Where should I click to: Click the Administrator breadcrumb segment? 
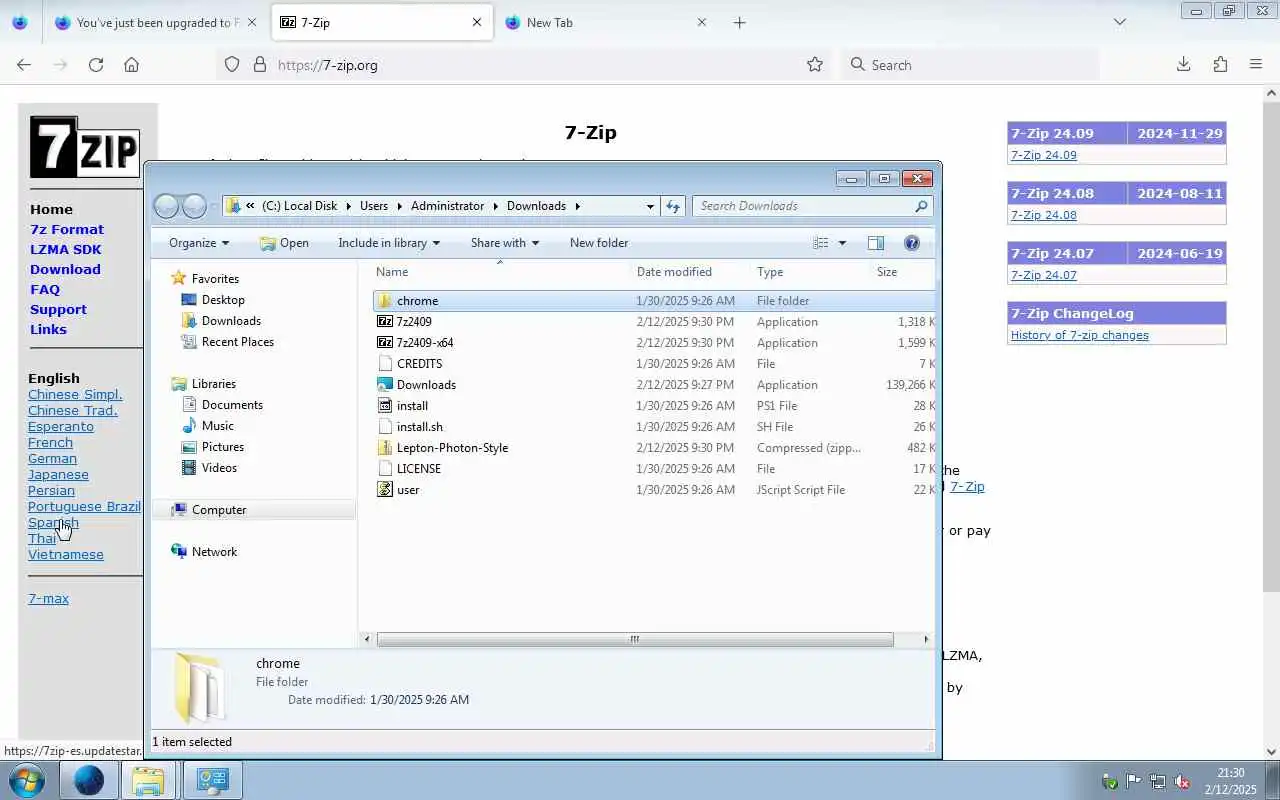click(x=447, y=206)
